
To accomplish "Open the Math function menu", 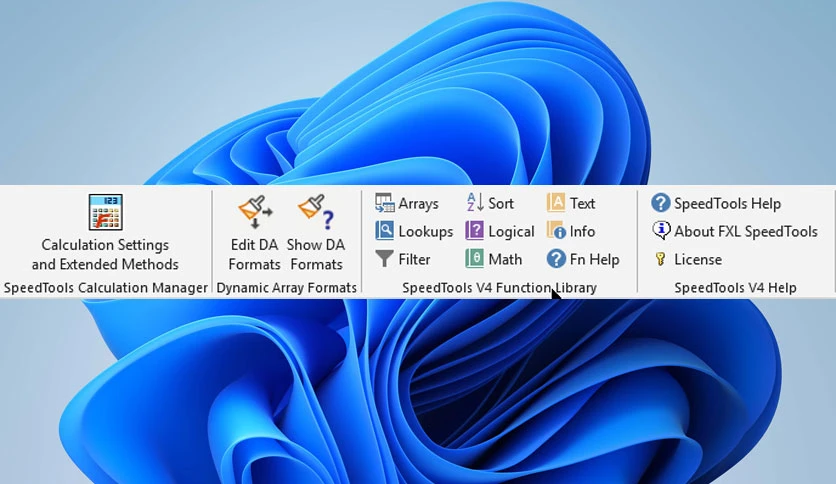I will 494,260.
